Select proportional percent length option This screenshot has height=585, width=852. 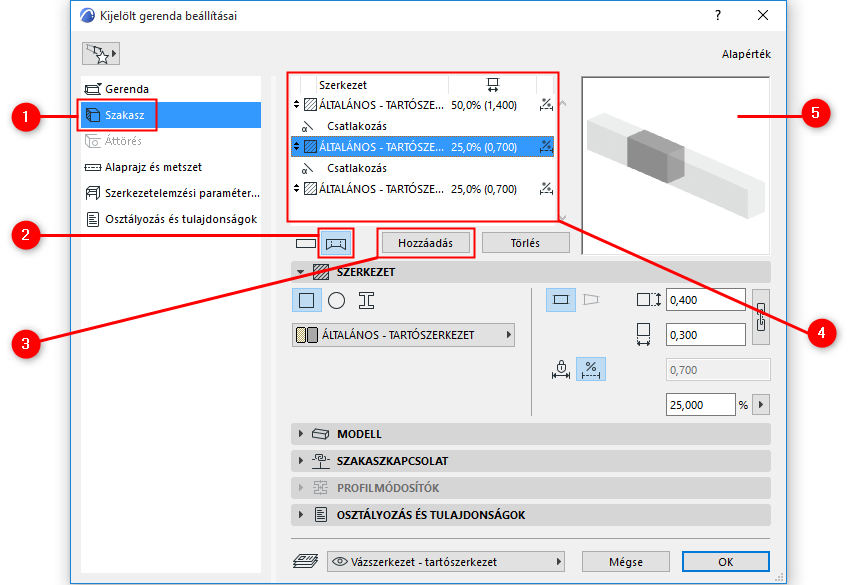click(591, 369)
